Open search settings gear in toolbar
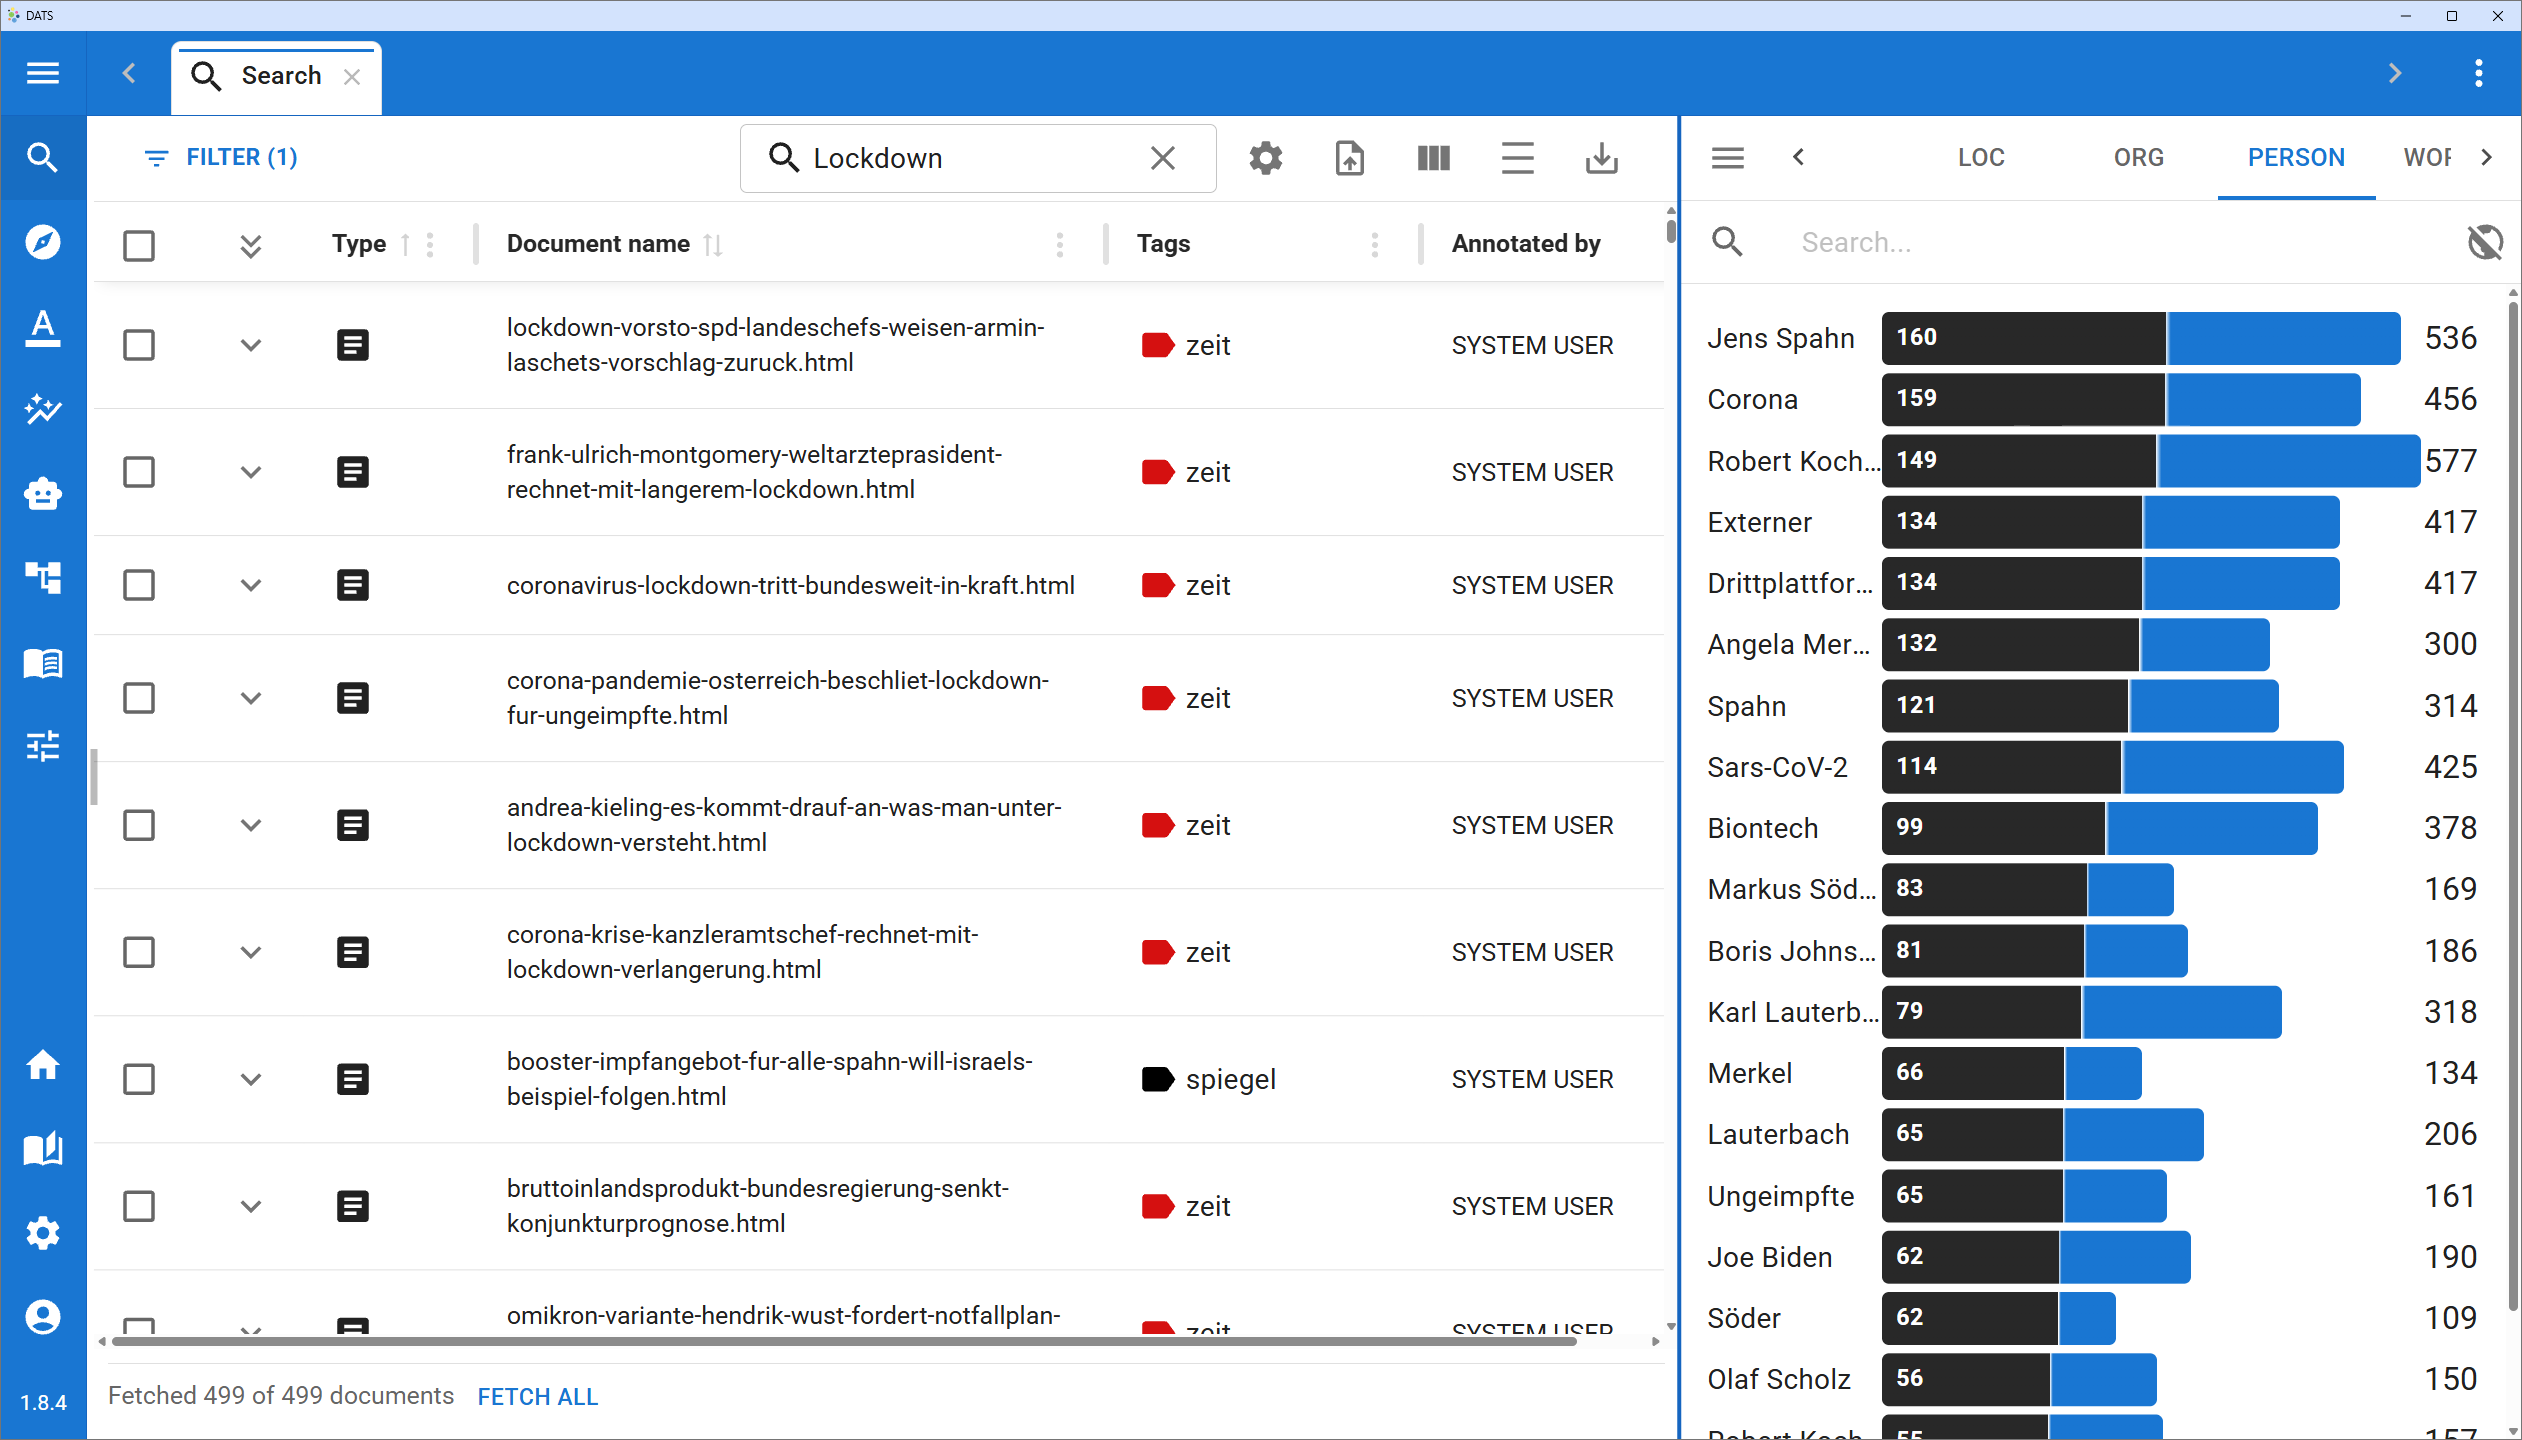This screenshot has height=1440, width=2522. click(x=1266, y=158)
